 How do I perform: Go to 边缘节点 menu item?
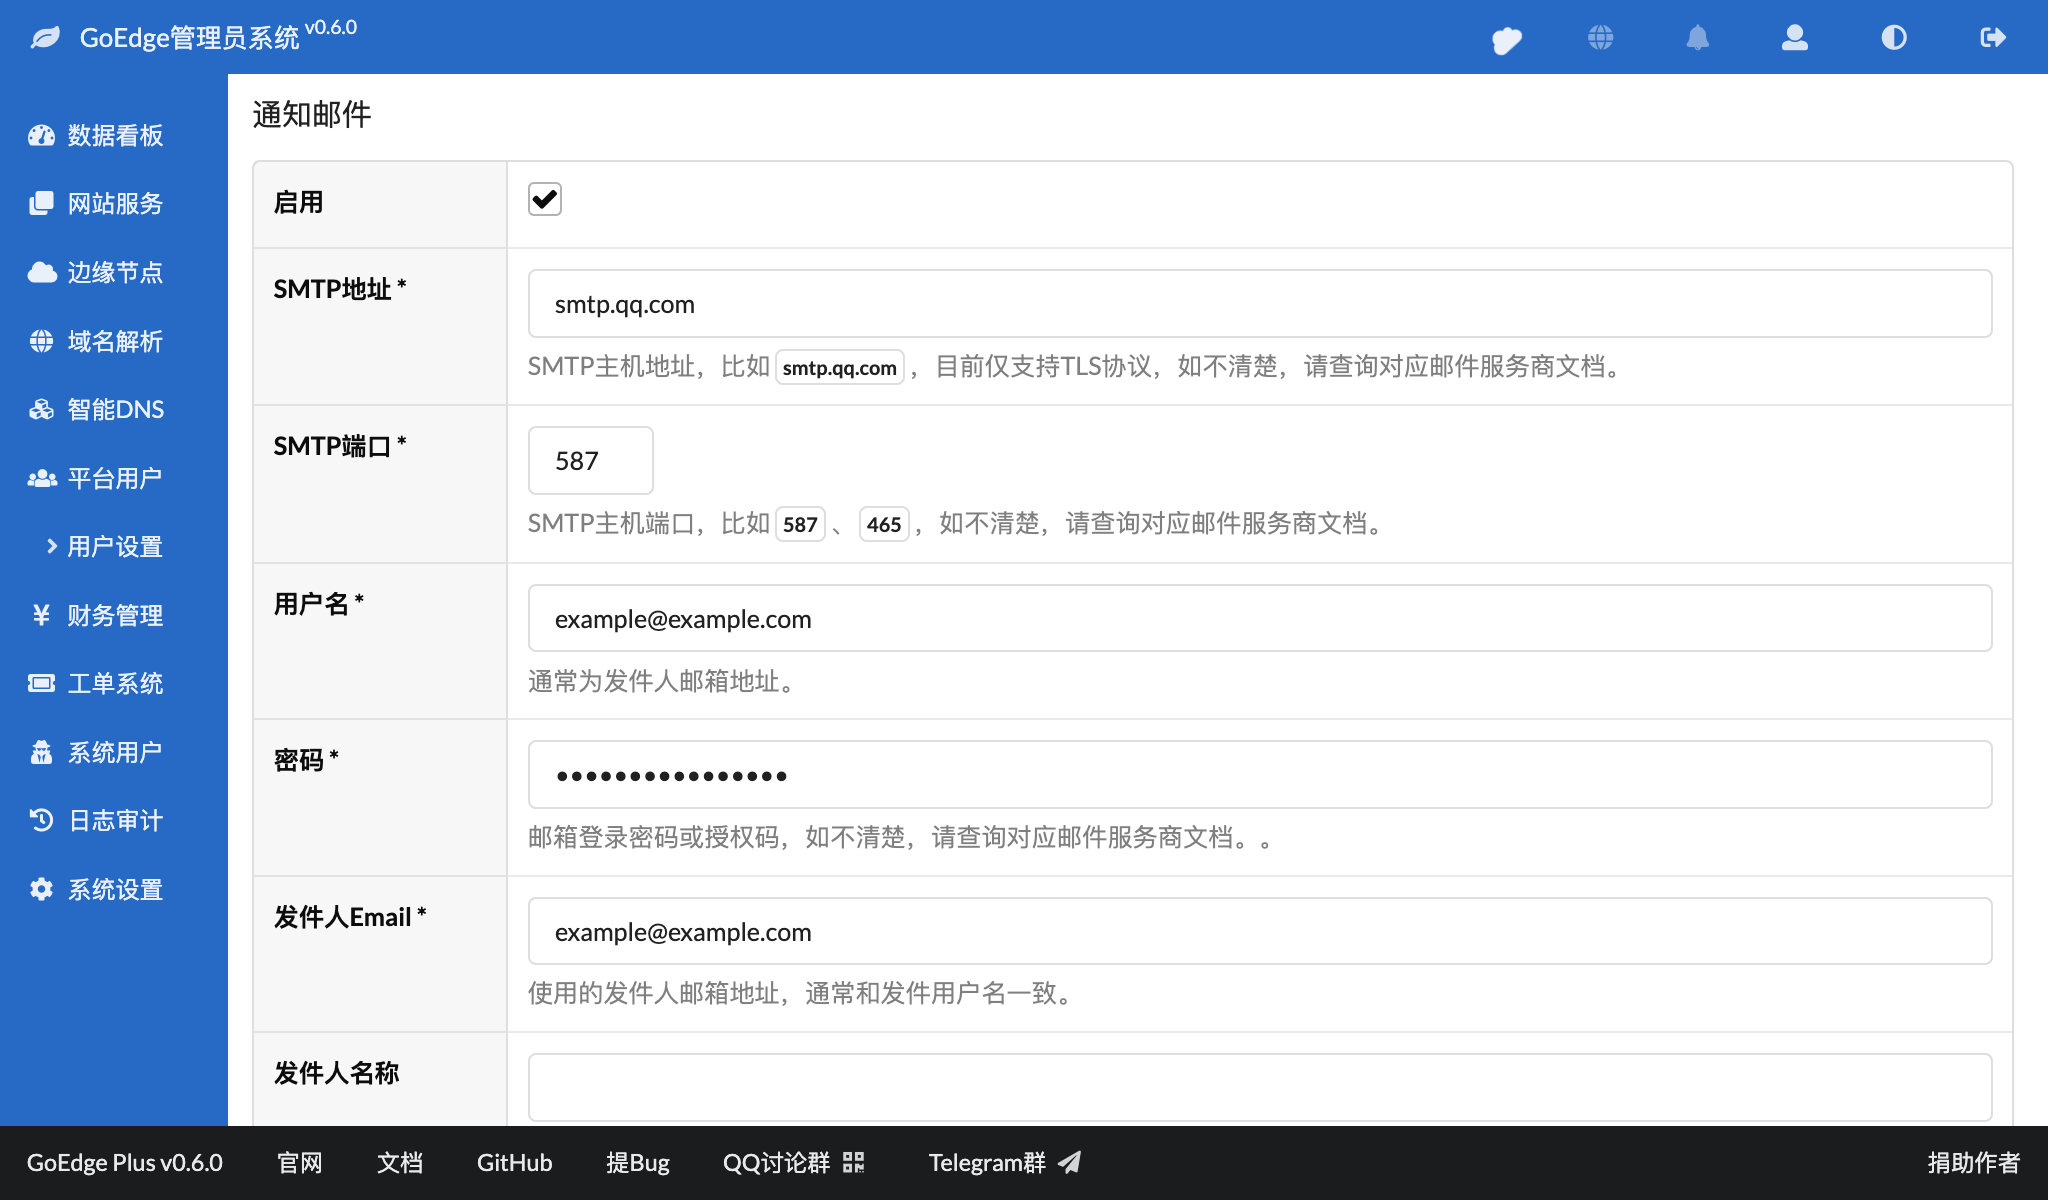point(114,272)
